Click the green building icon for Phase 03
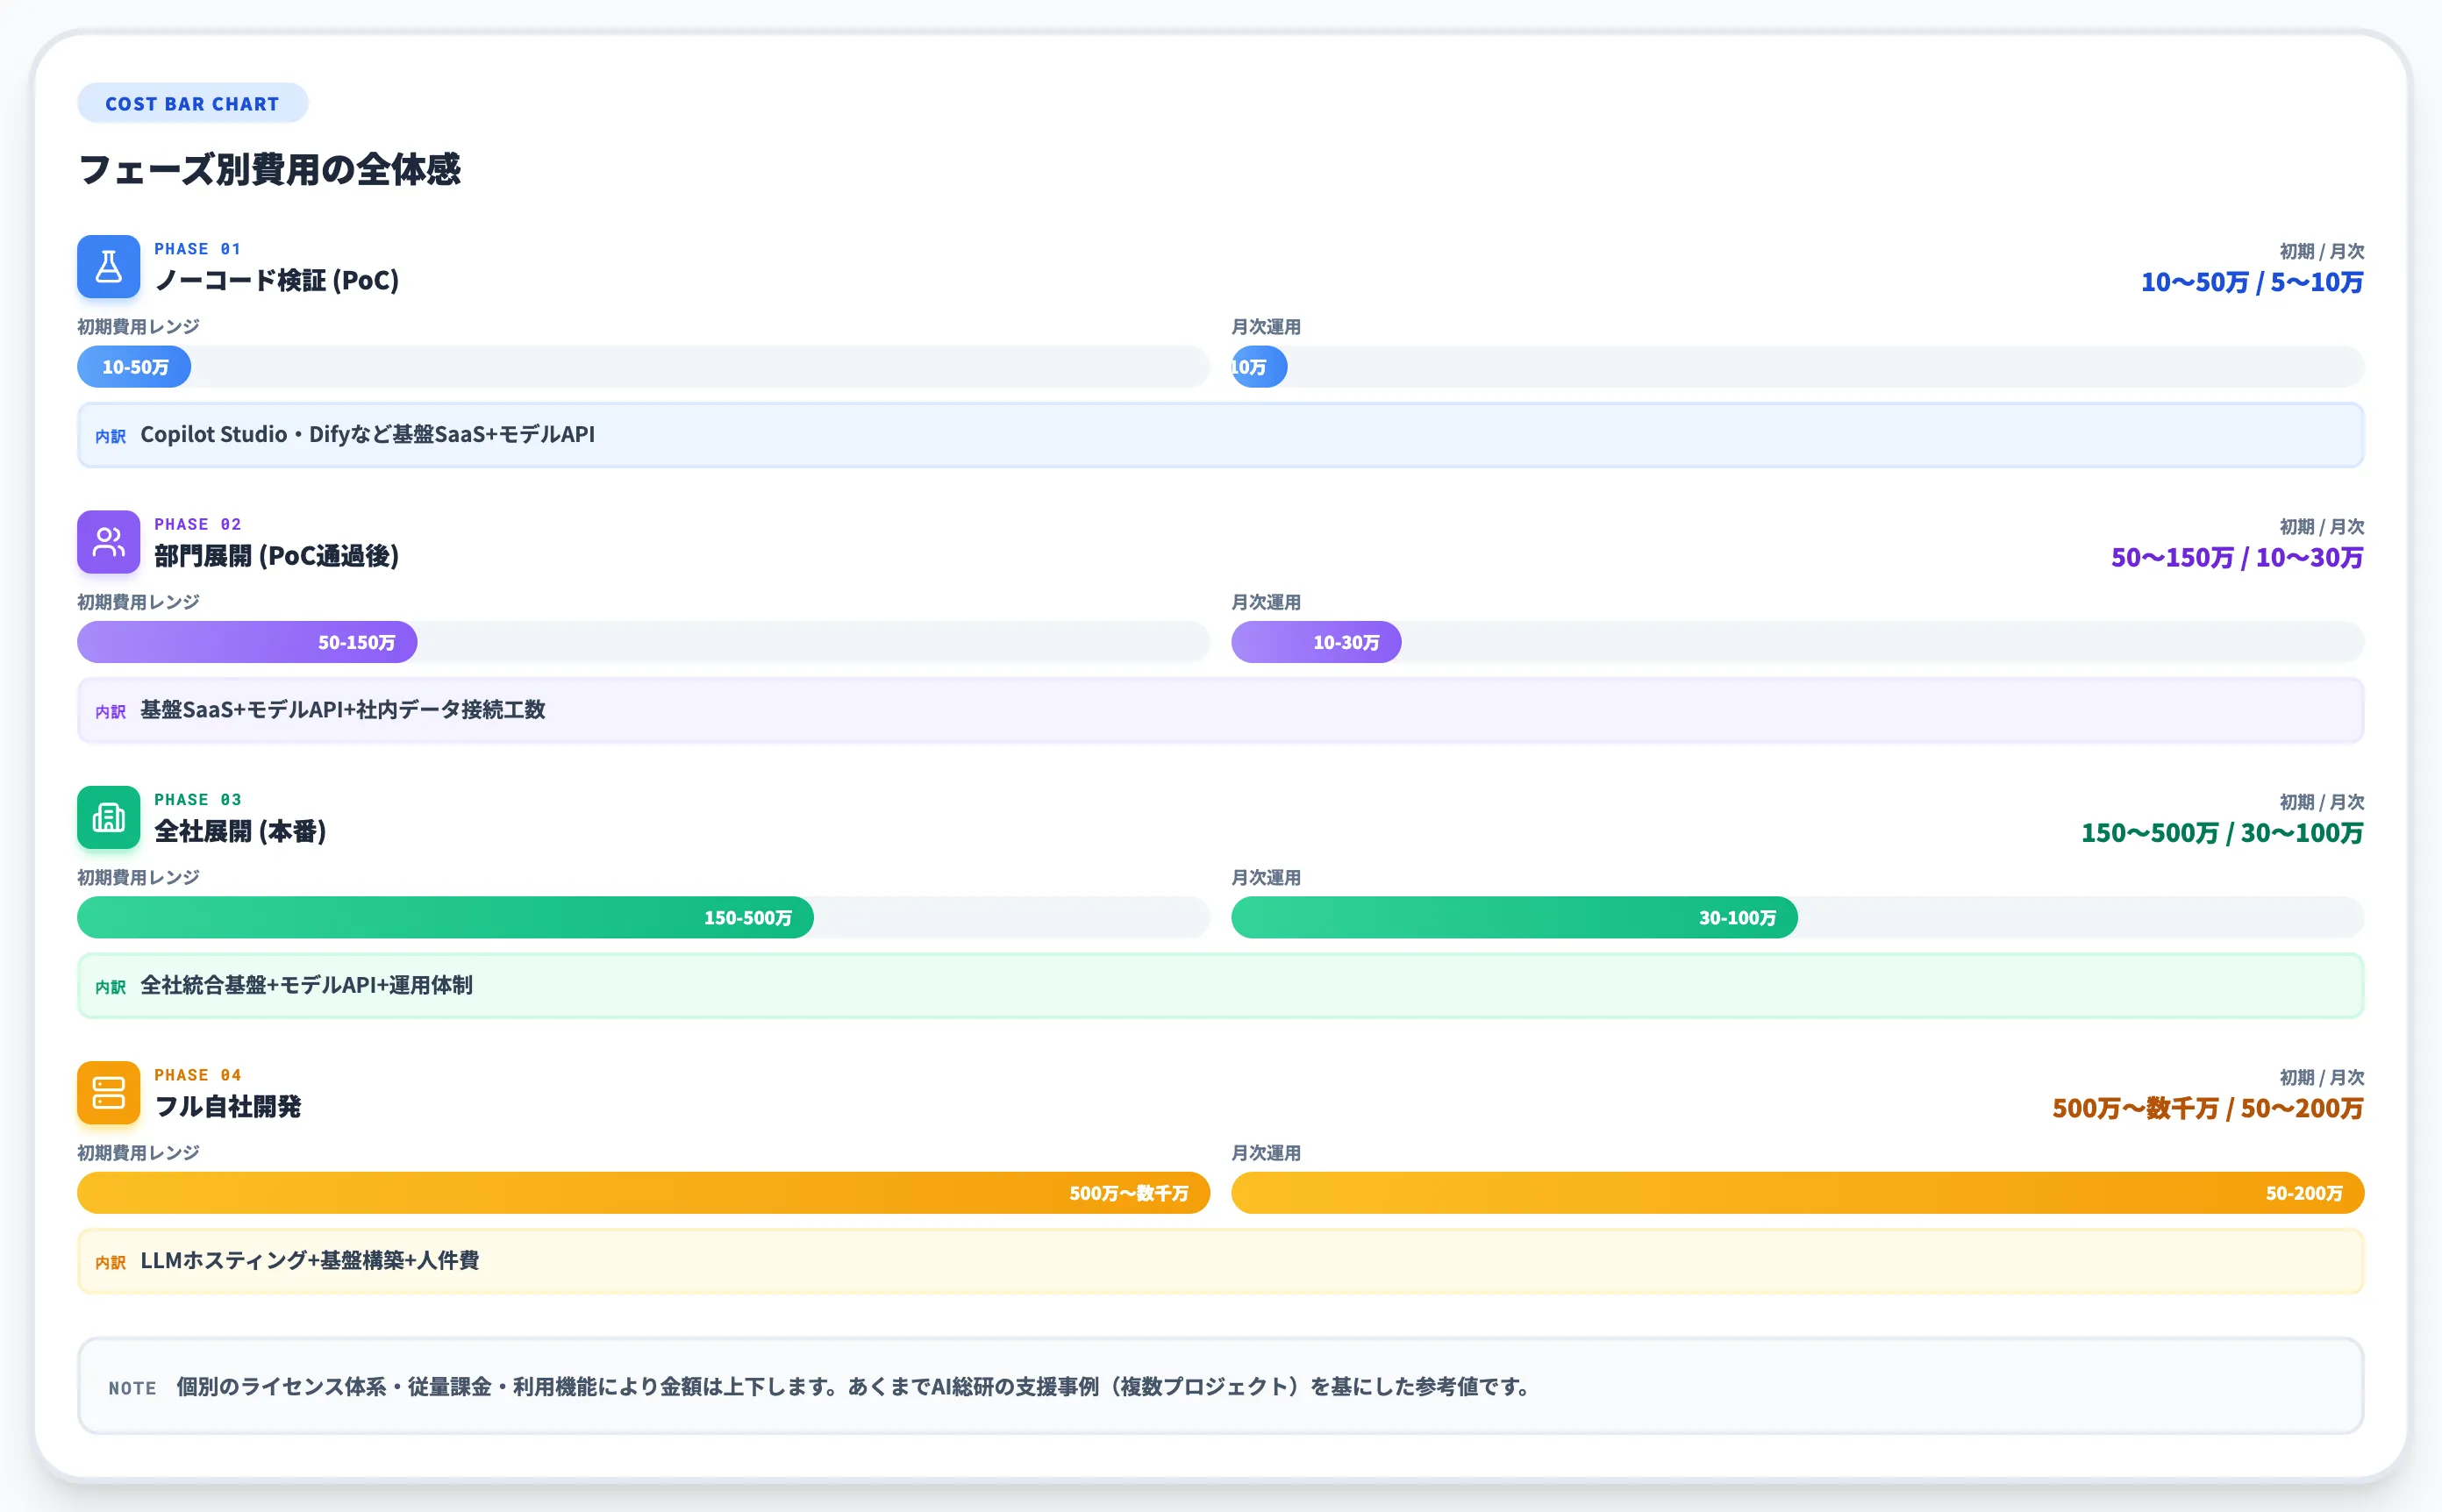This screenshot has width=2442, height=1512. (108, 817)
